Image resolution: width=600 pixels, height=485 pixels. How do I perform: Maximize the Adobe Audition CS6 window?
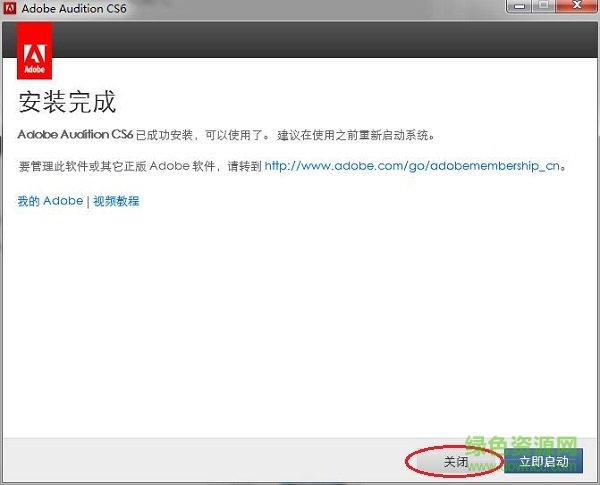[543, 6]
